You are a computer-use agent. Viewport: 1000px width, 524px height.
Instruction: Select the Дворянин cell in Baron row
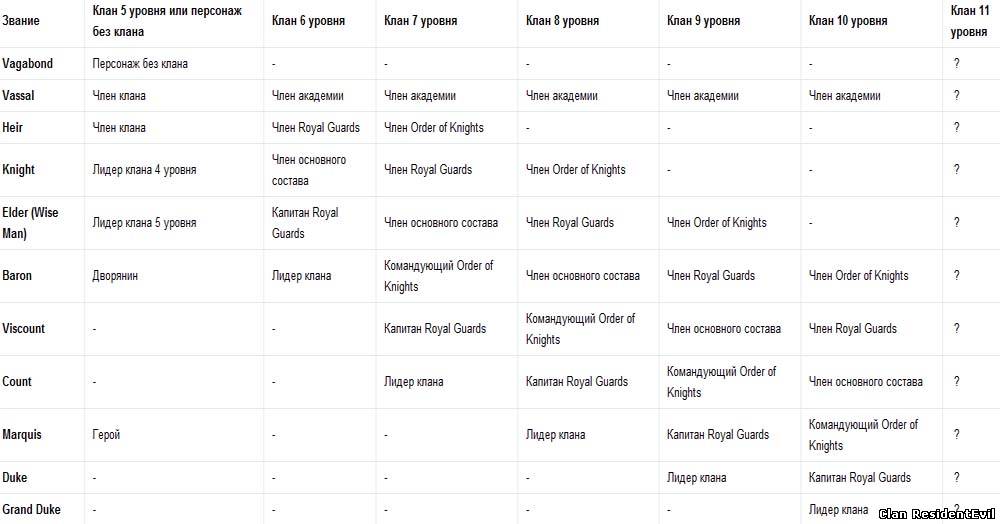115,275
